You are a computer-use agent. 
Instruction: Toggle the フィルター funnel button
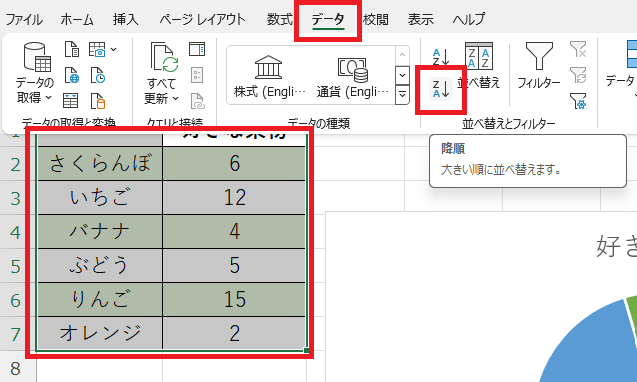pos(539,66)
